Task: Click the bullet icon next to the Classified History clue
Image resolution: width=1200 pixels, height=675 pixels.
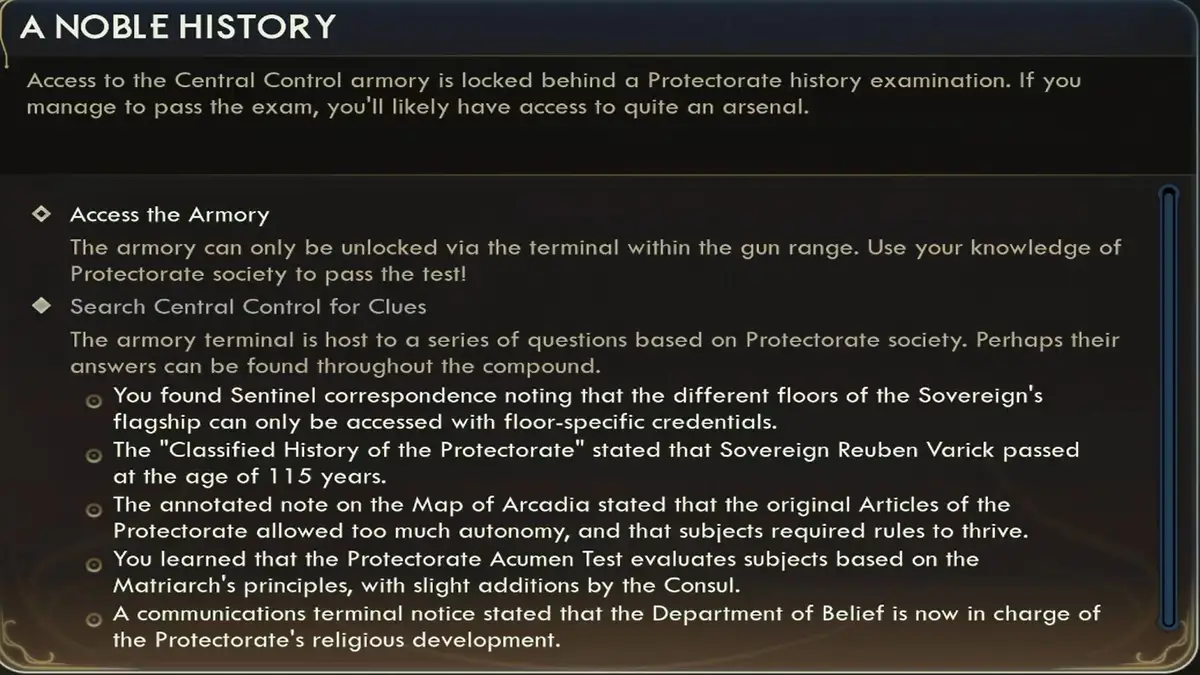Action: click(94, 455)
